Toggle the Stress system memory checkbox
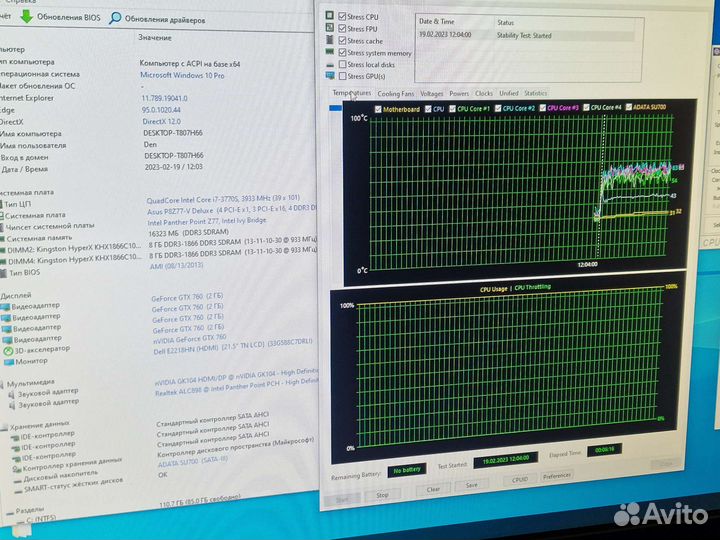 point(342,52)
